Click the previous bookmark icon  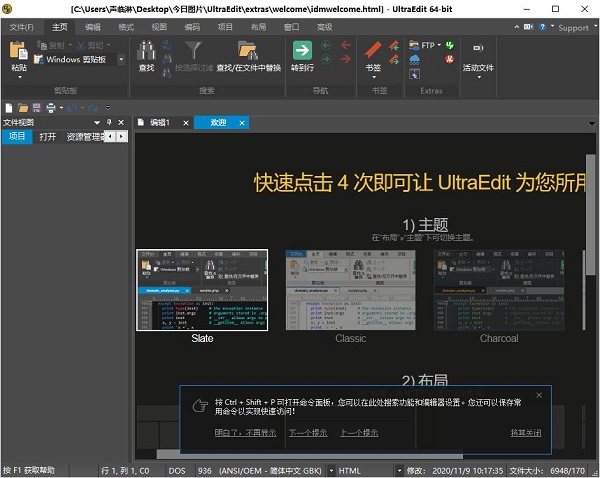[x=394, y=46]
